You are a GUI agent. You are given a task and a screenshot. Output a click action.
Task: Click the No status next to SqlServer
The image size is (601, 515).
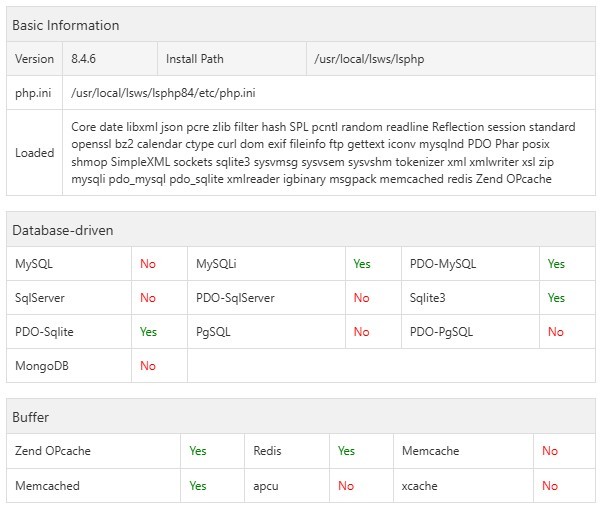tap(148, 298)
